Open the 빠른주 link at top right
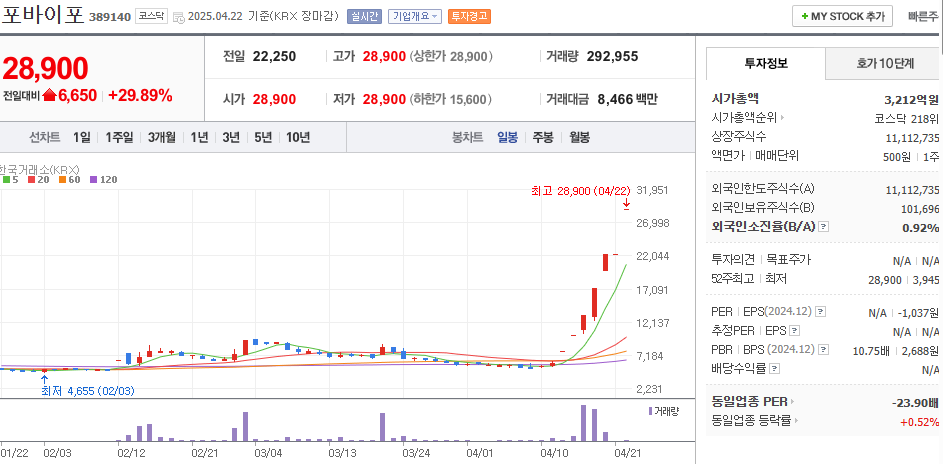The image size is (943, 464). 922,16
